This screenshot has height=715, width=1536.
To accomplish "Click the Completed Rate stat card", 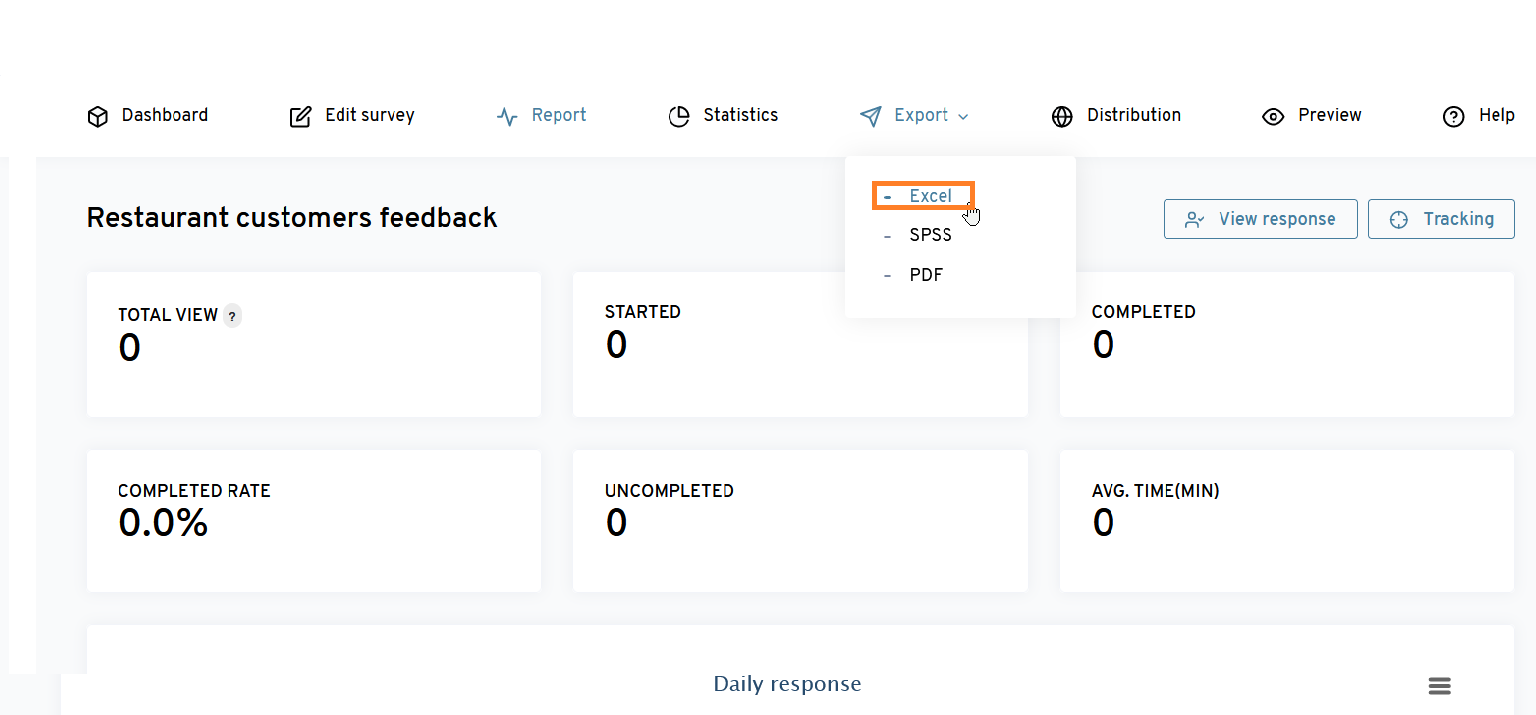I will click(x=313, y=520).
